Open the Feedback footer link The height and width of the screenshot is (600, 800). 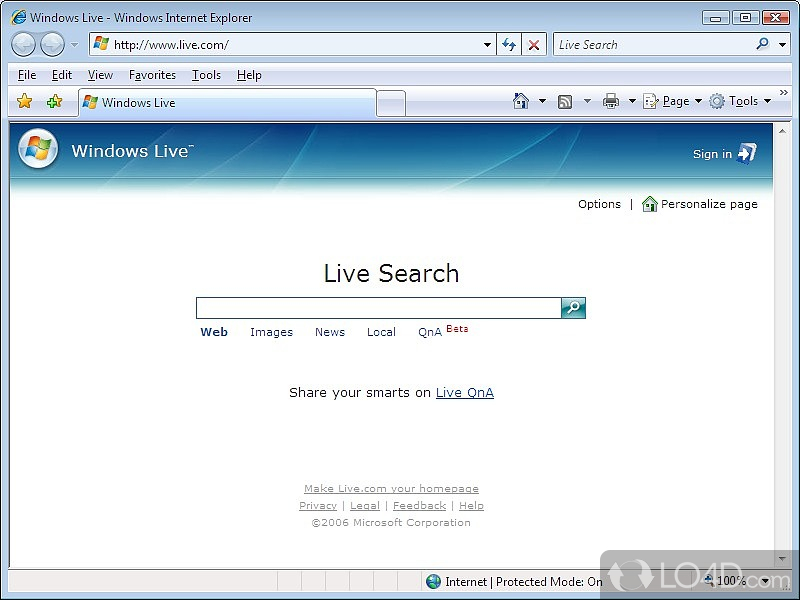419,506
